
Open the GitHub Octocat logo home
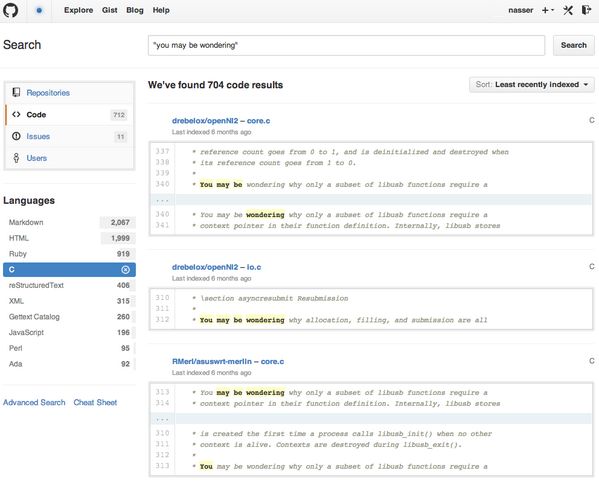10,10
